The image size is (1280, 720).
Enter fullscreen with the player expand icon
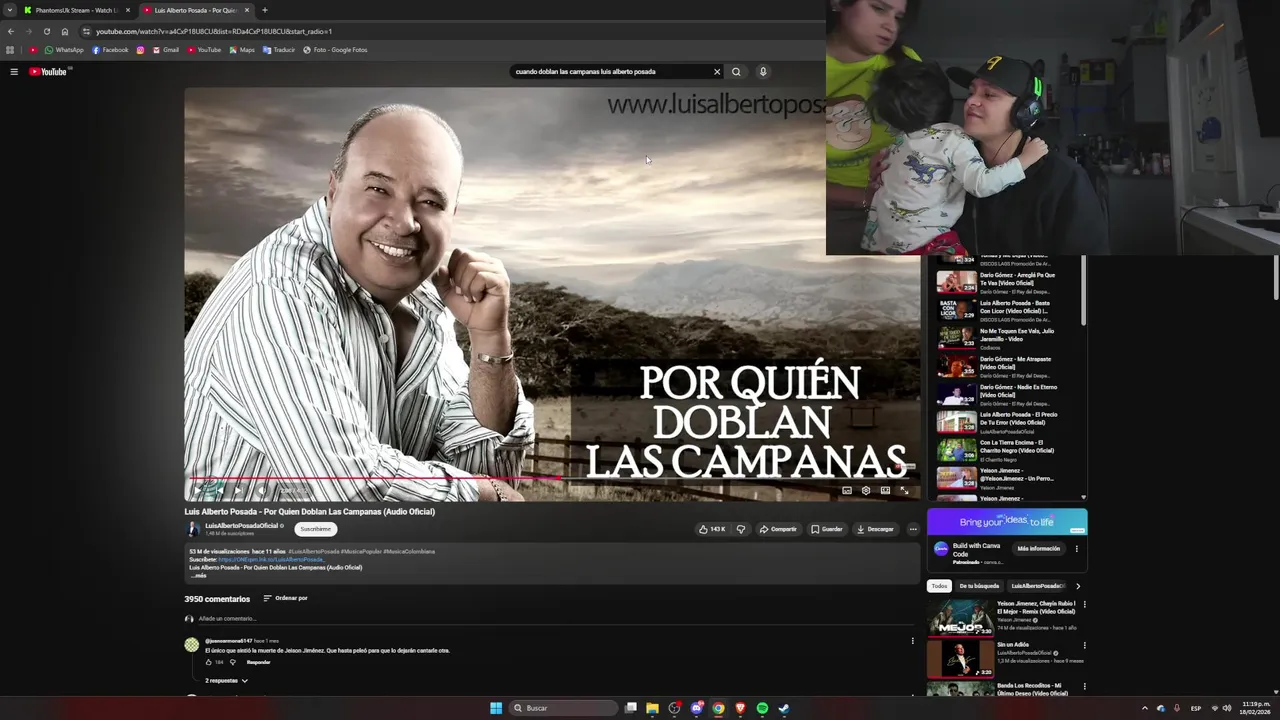[x=904, y=490]
